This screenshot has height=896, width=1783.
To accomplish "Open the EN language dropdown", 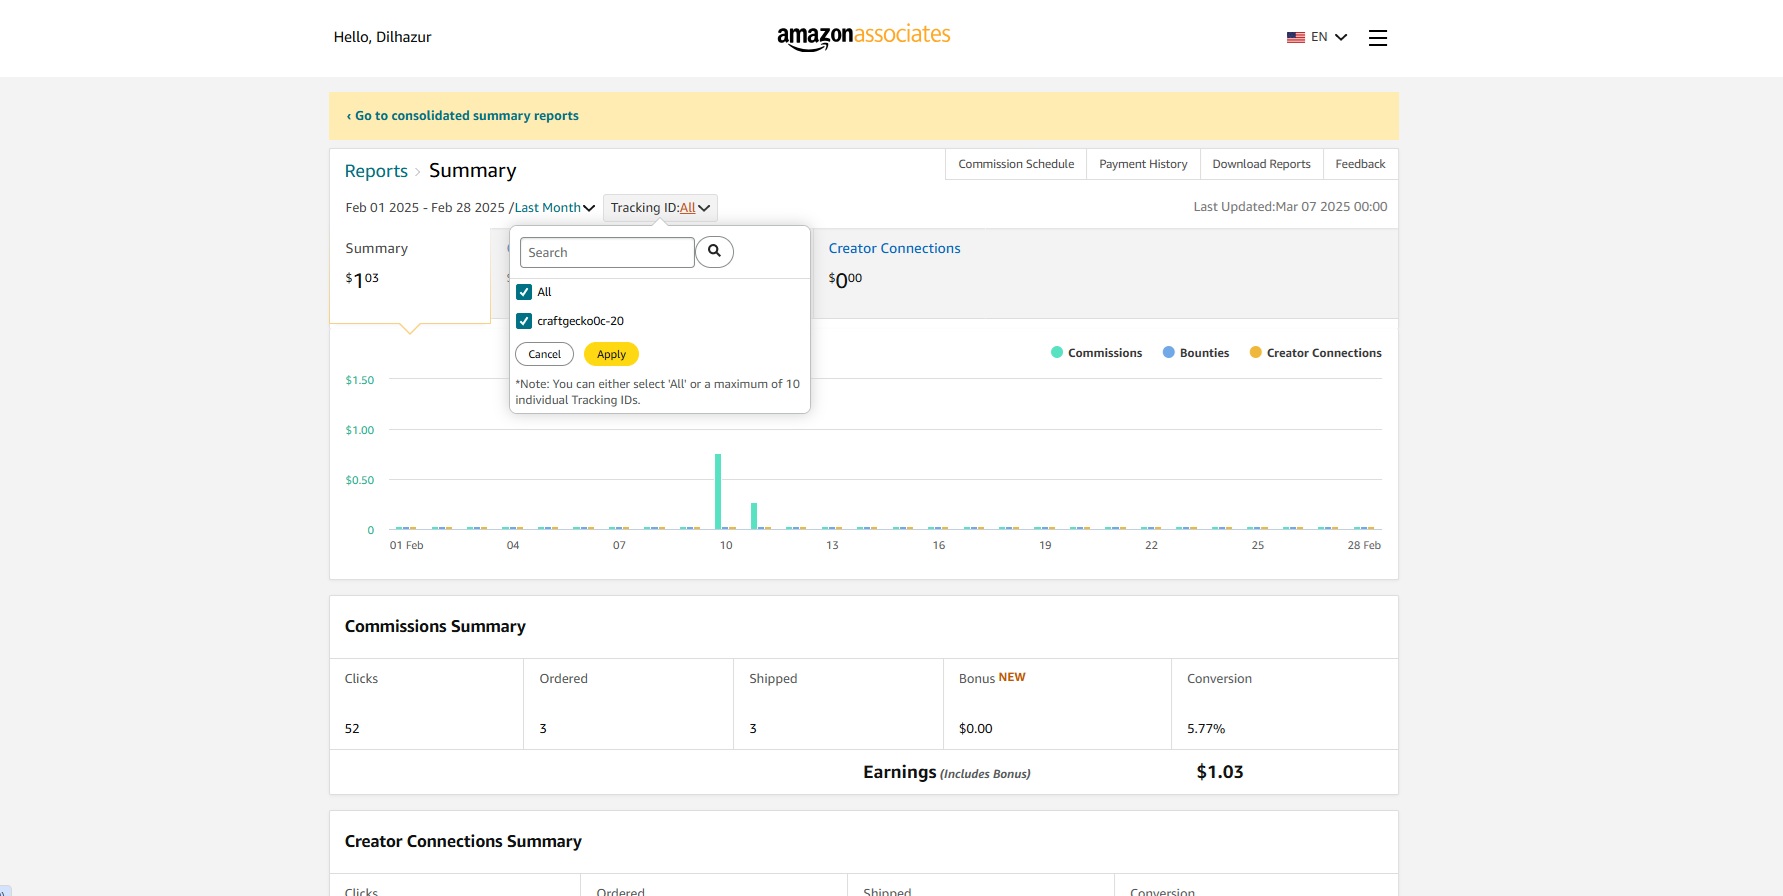I will tap(1329, 37).
